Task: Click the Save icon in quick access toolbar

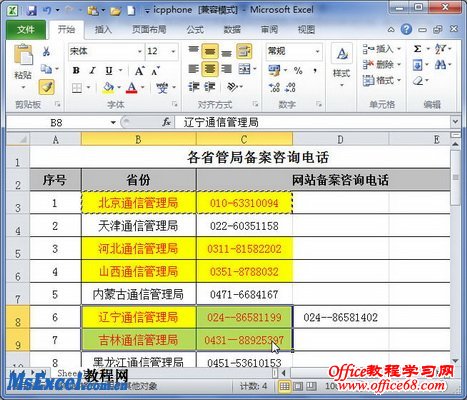Action: pyautogui.click(x=32, y=11)
